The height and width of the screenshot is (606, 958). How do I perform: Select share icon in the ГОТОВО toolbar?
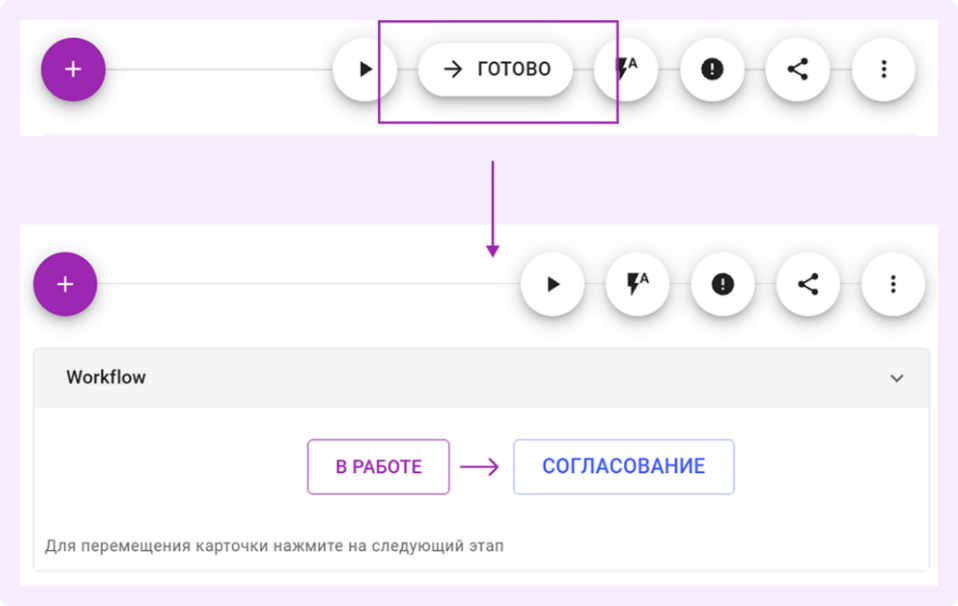click(x=797, y=69)
